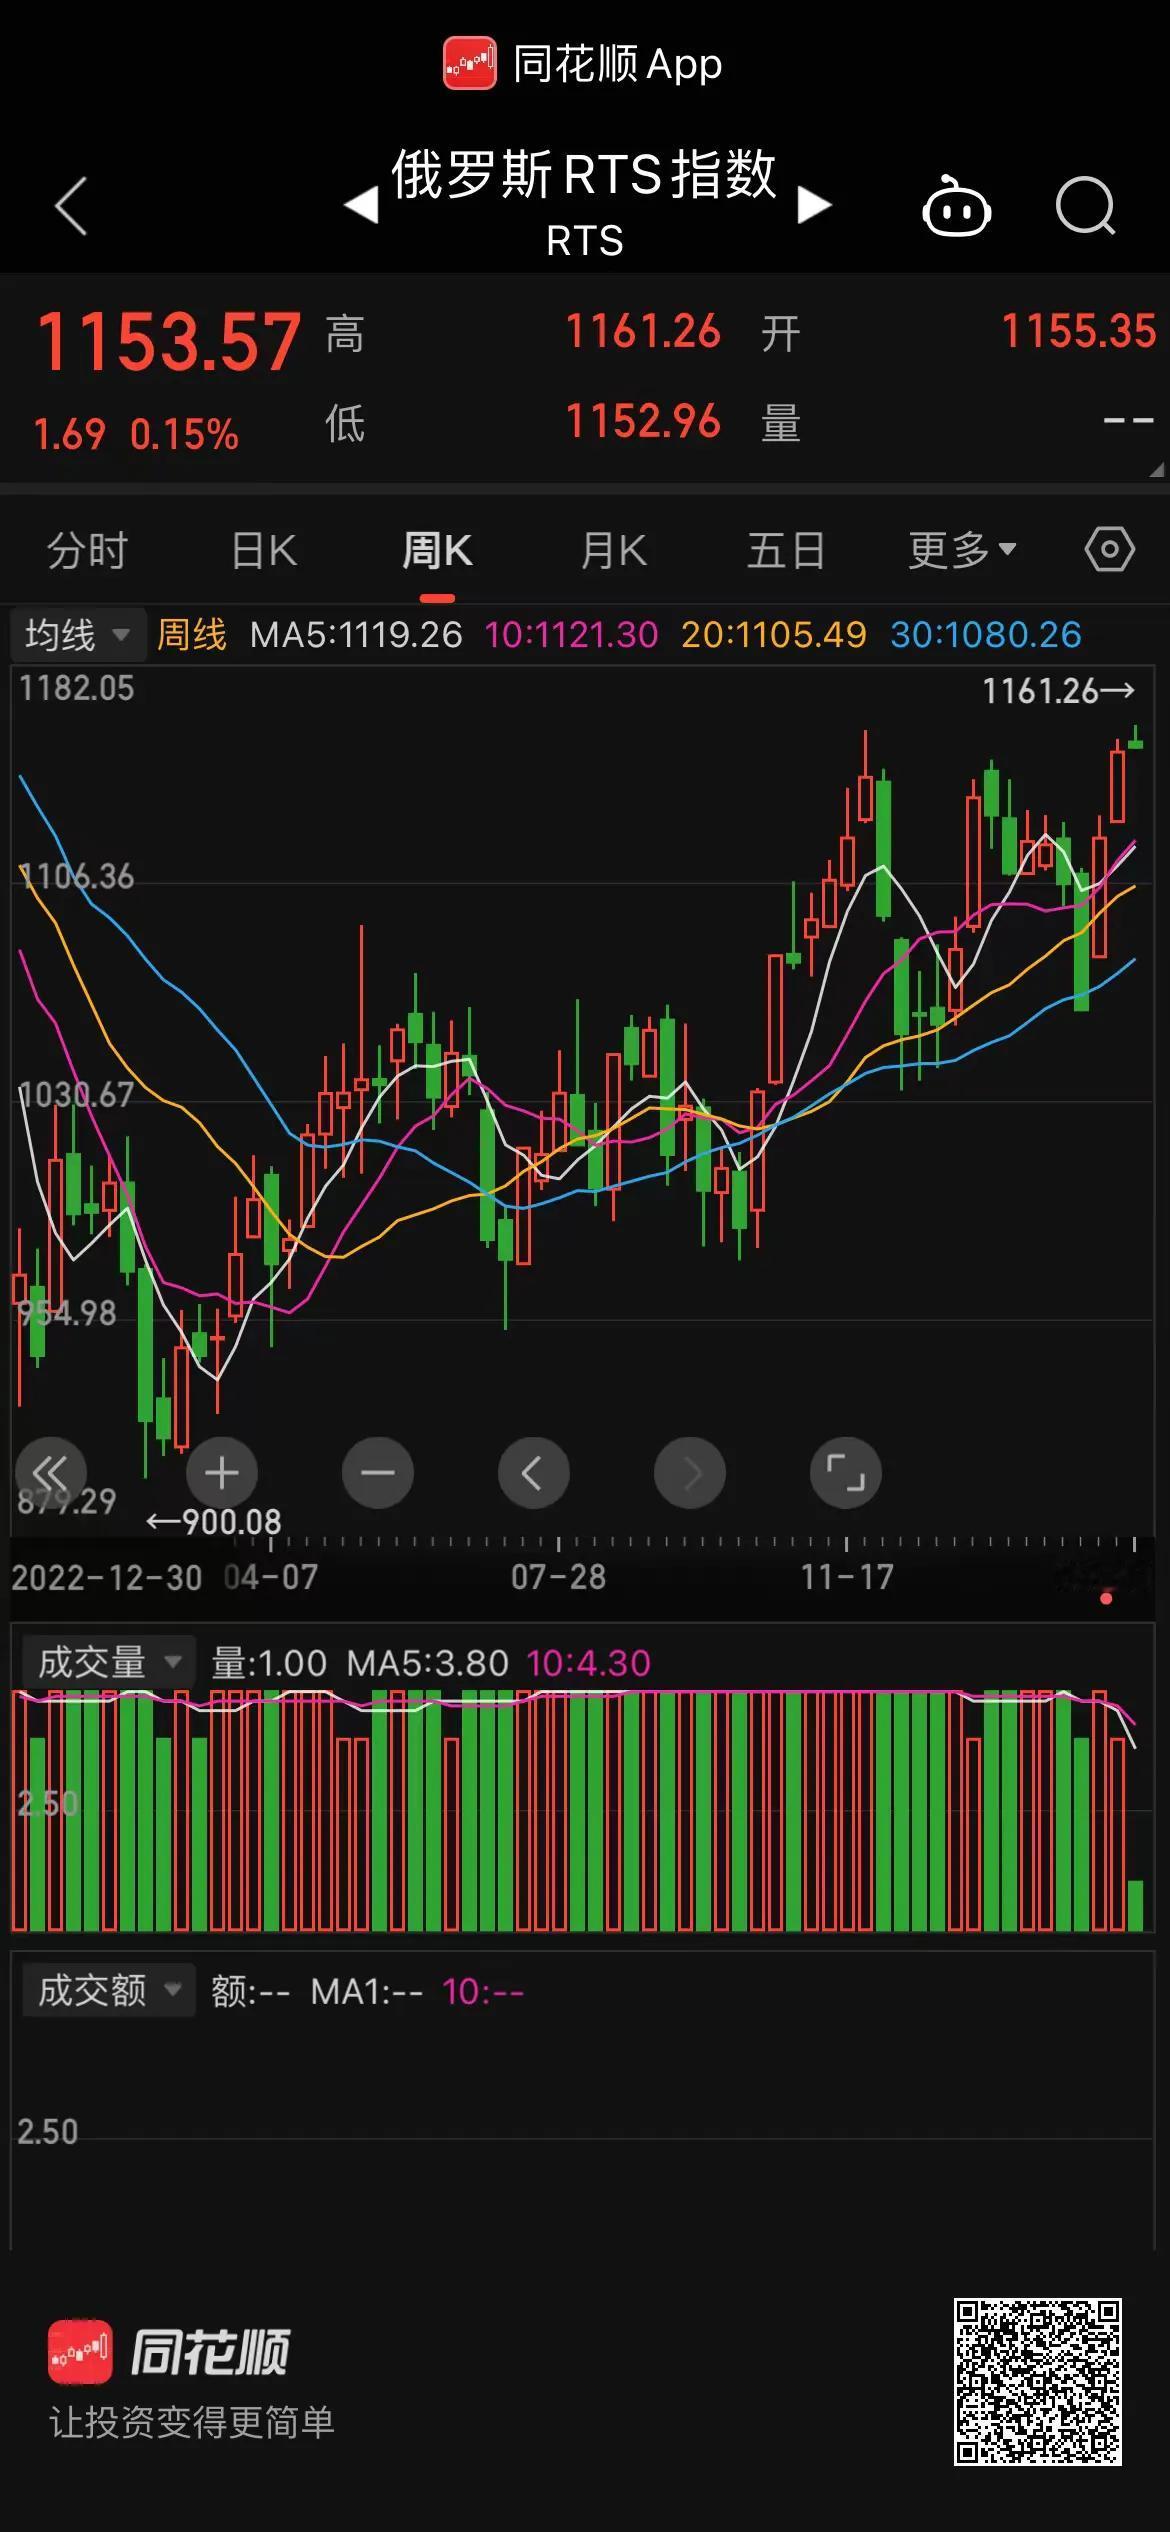Tap the 1161.26 high marker on chart
Screen dimensions: 1170x2532
pos(1059,691)
